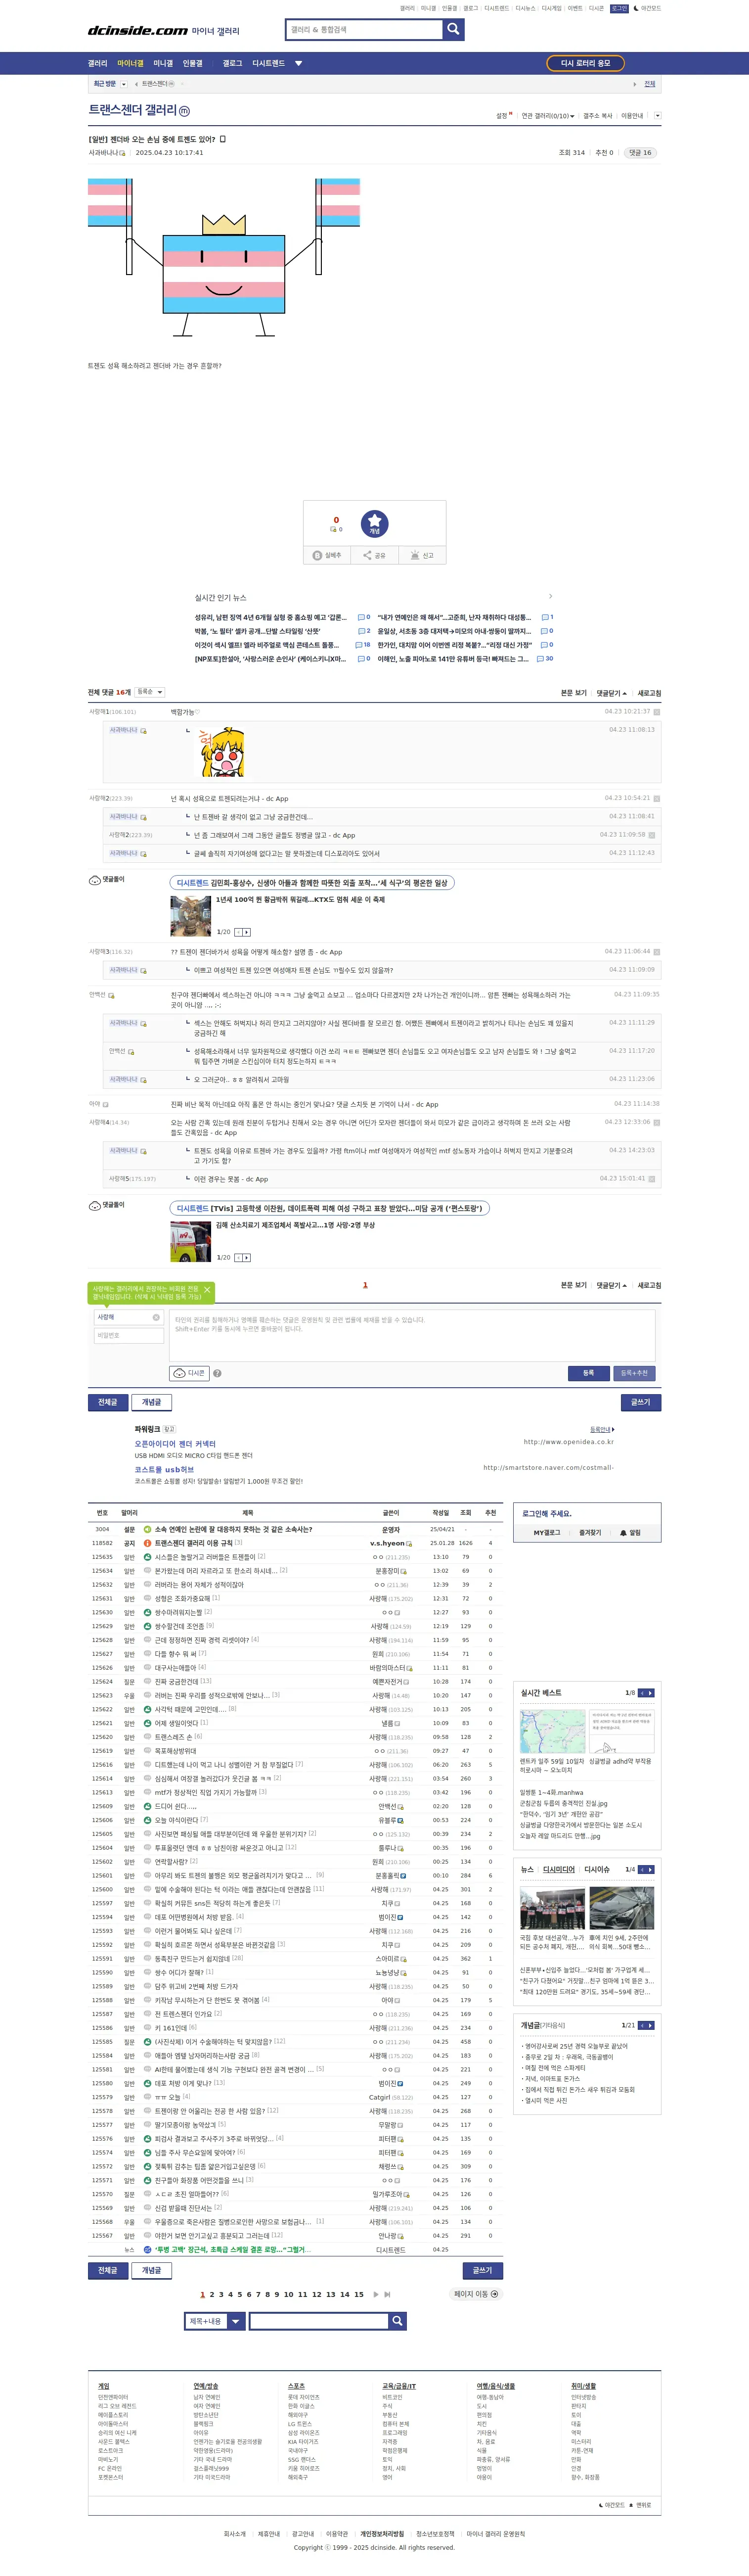Screen dimensions: 749x2576
Task: Click the 갤로그 nav menu item
Action: tap(232, 63)
